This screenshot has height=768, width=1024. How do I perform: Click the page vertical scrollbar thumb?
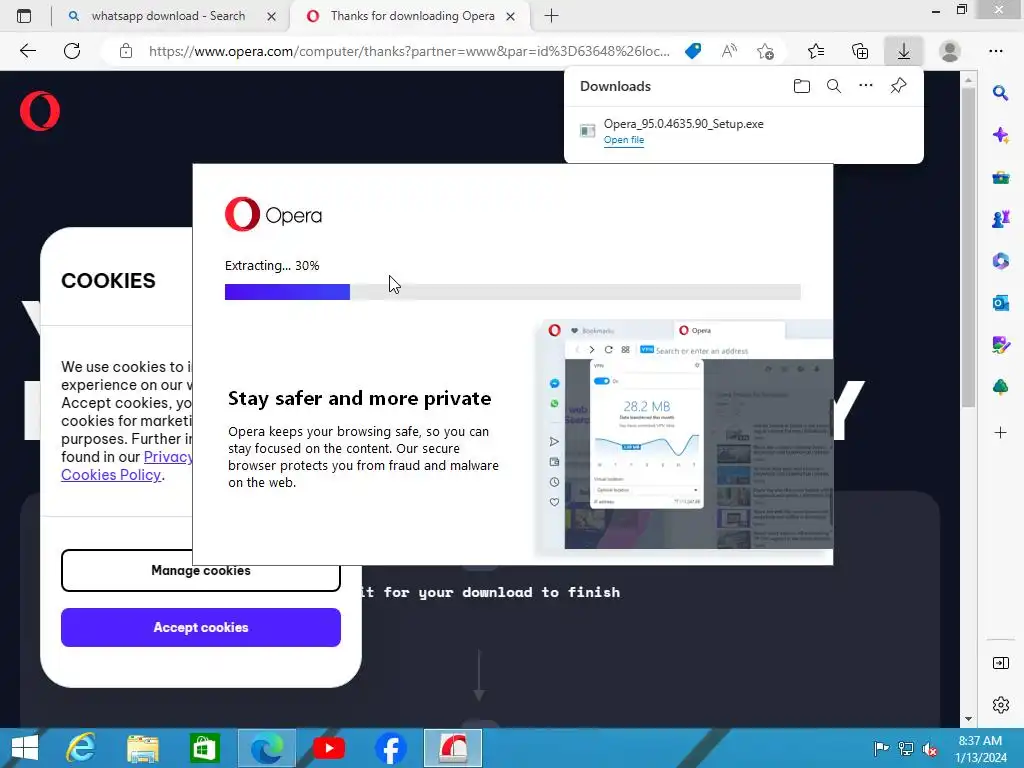pyautogui.click(x=968, y=247)
